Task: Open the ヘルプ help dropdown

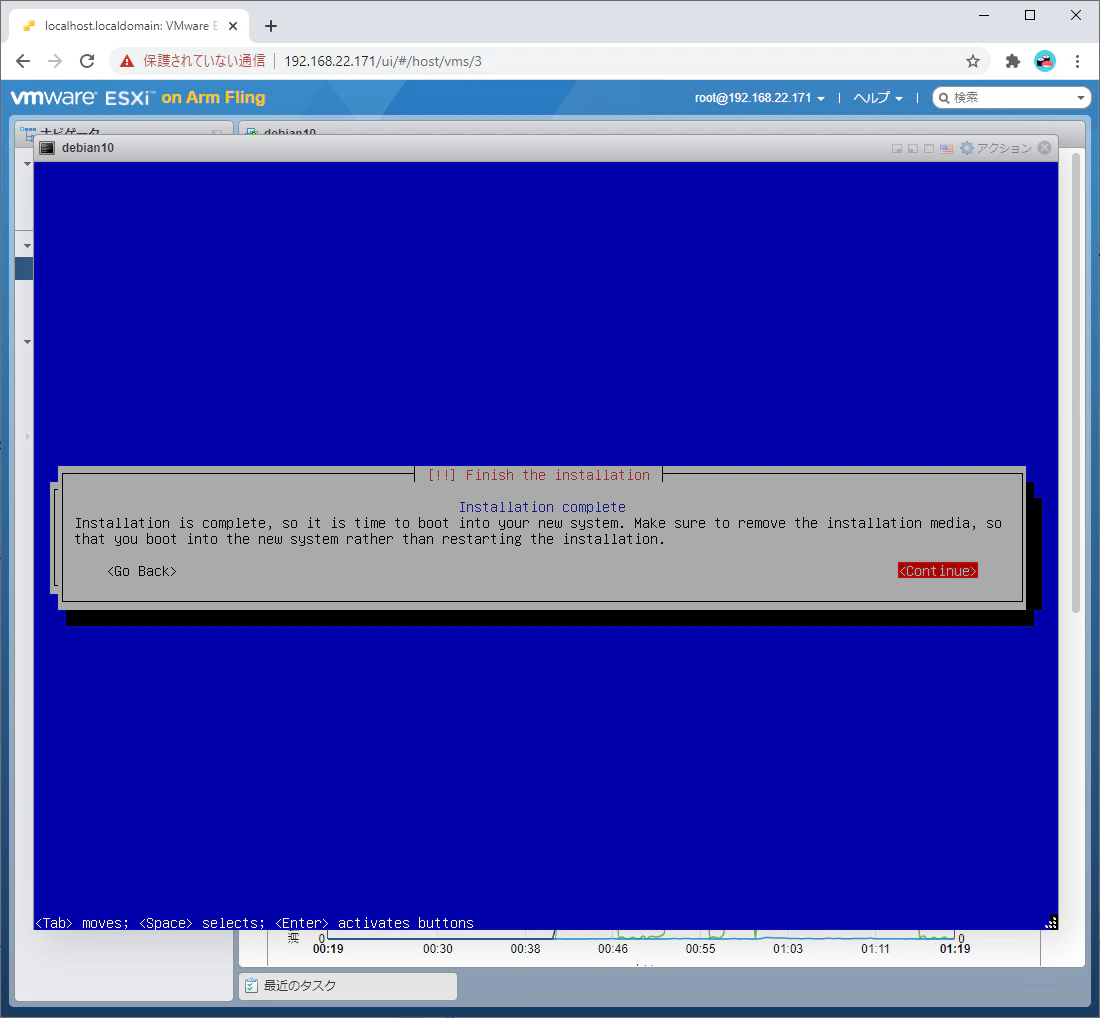Action: pyautogui.click(x=878, y=98)
